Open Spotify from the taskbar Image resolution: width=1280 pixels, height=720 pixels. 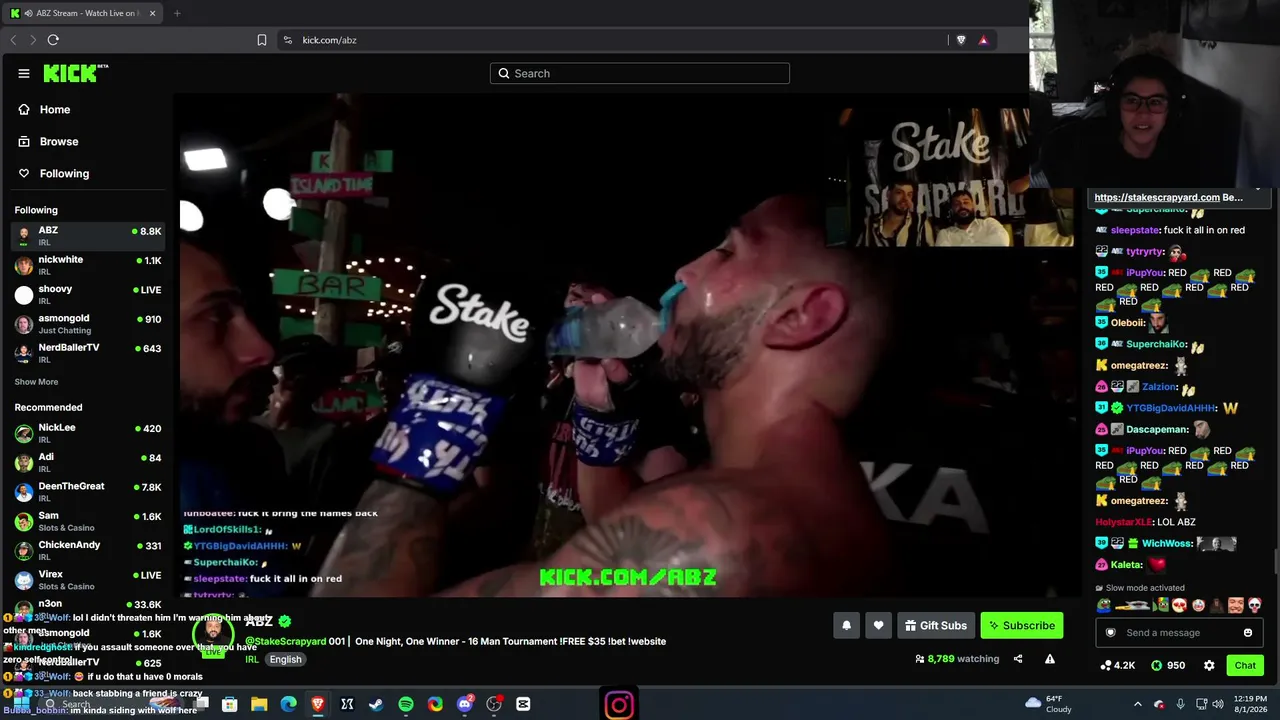[x=406, y=704]
